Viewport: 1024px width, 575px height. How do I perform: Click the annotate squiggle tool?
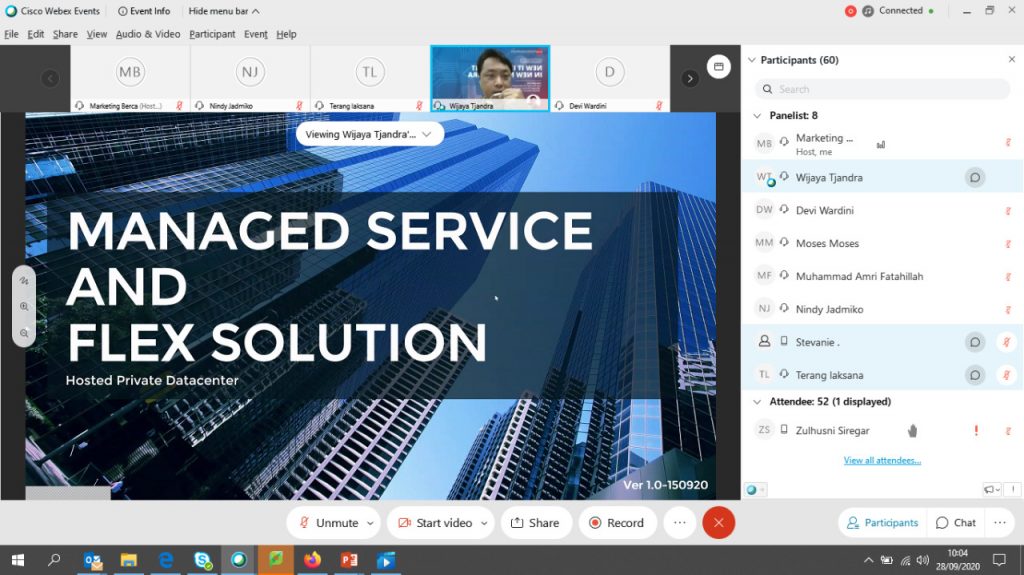pyautogui.click(x=24, y=283)
